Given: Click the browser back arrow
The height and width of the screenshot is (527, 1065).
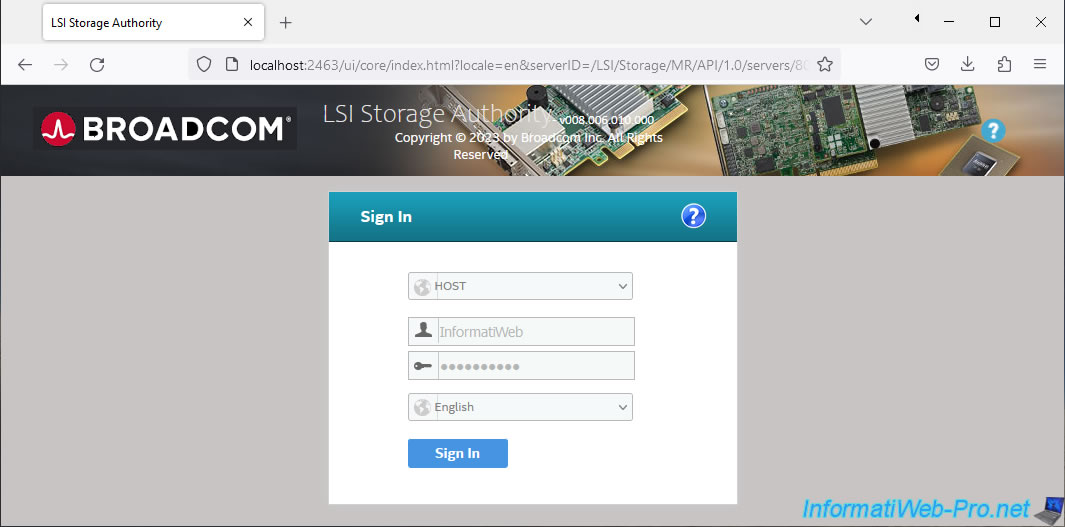Looking at the screenshot, I should click(25, 65).
